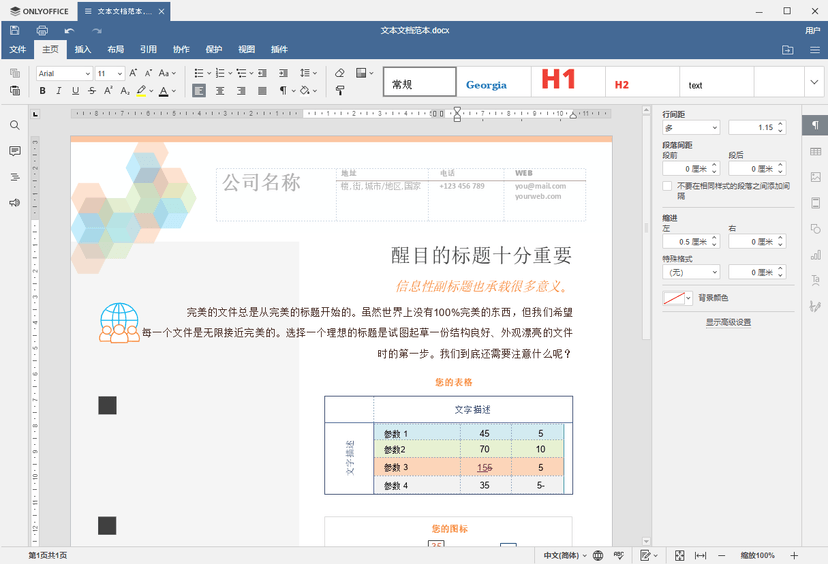Click the spell checking icon in status bar
The height and width of the screenshot is (564, 828).
(x=618, y=556)
